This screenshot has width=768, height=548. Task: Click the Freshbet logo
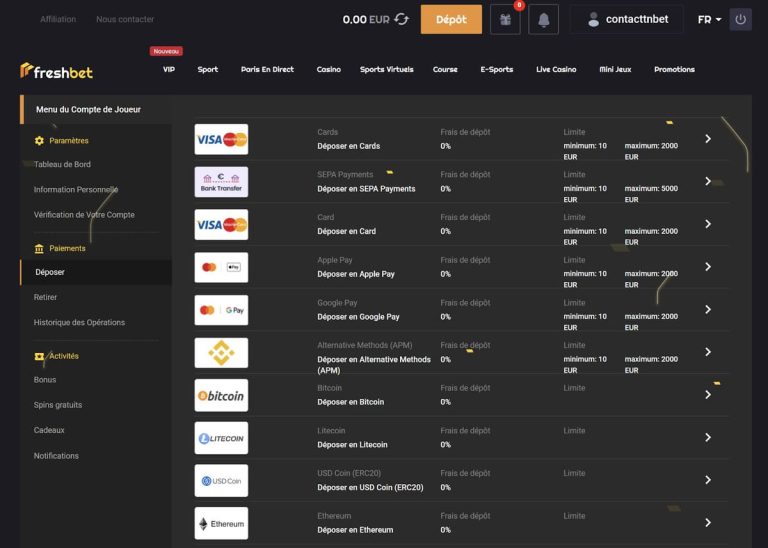tap(56, 71)
